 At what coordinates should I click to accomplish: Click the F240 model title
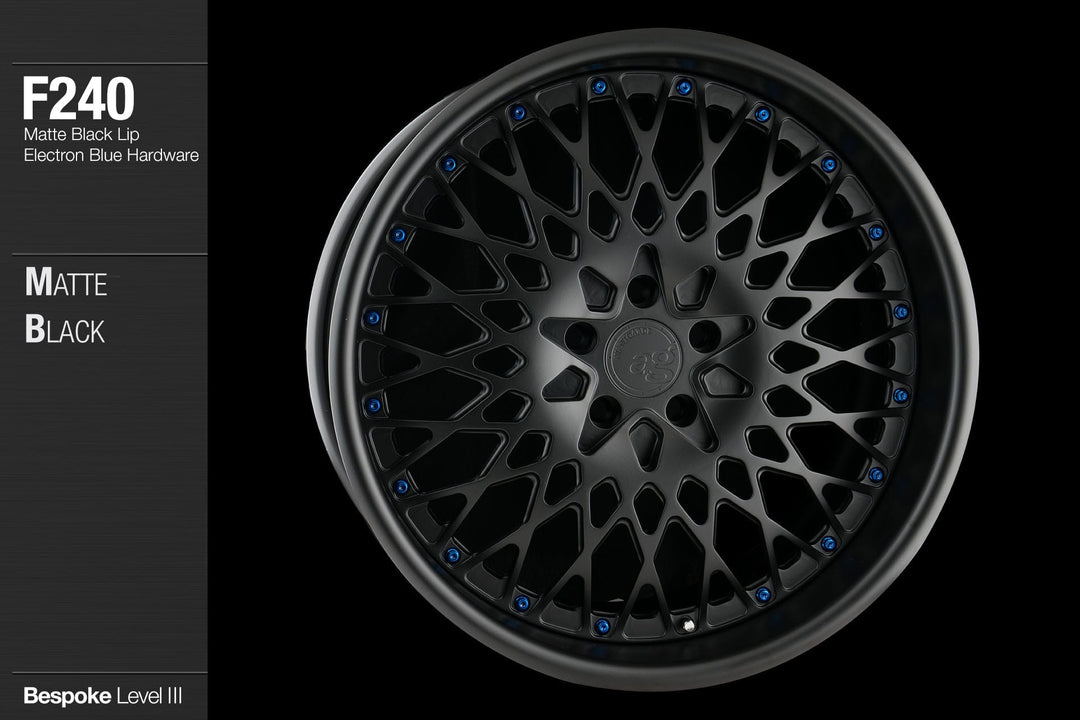[x=79, y=100]
